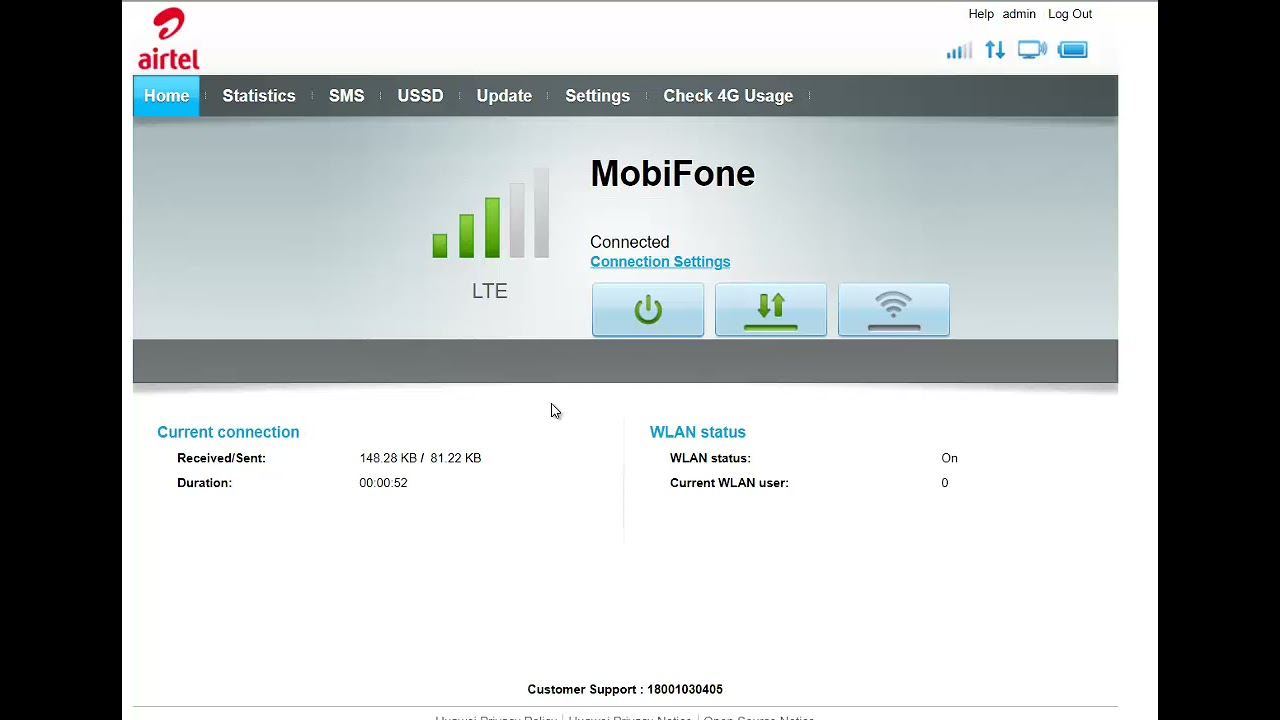The width and height of the screenshot is (1280, 720).
Task: Click the Duration label
Action: pos(204,483)
